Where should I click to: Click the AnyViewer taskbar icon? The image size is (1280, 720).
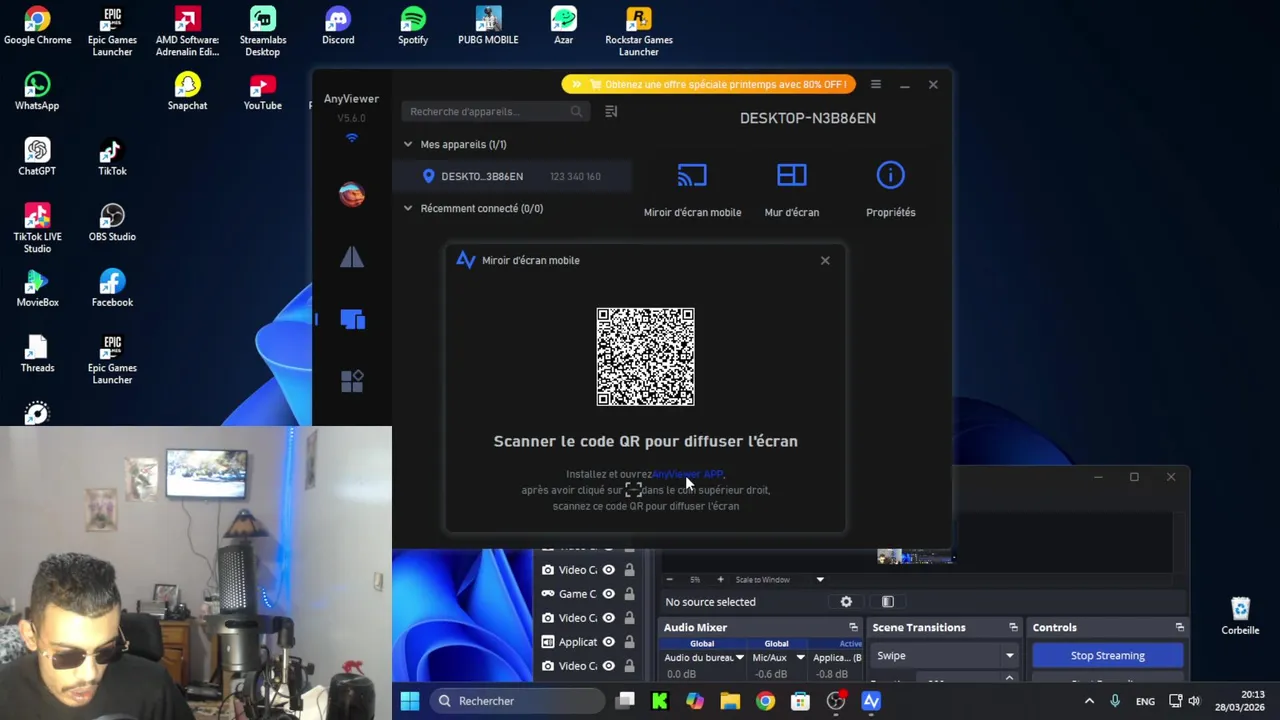click(x=871, y=701)
